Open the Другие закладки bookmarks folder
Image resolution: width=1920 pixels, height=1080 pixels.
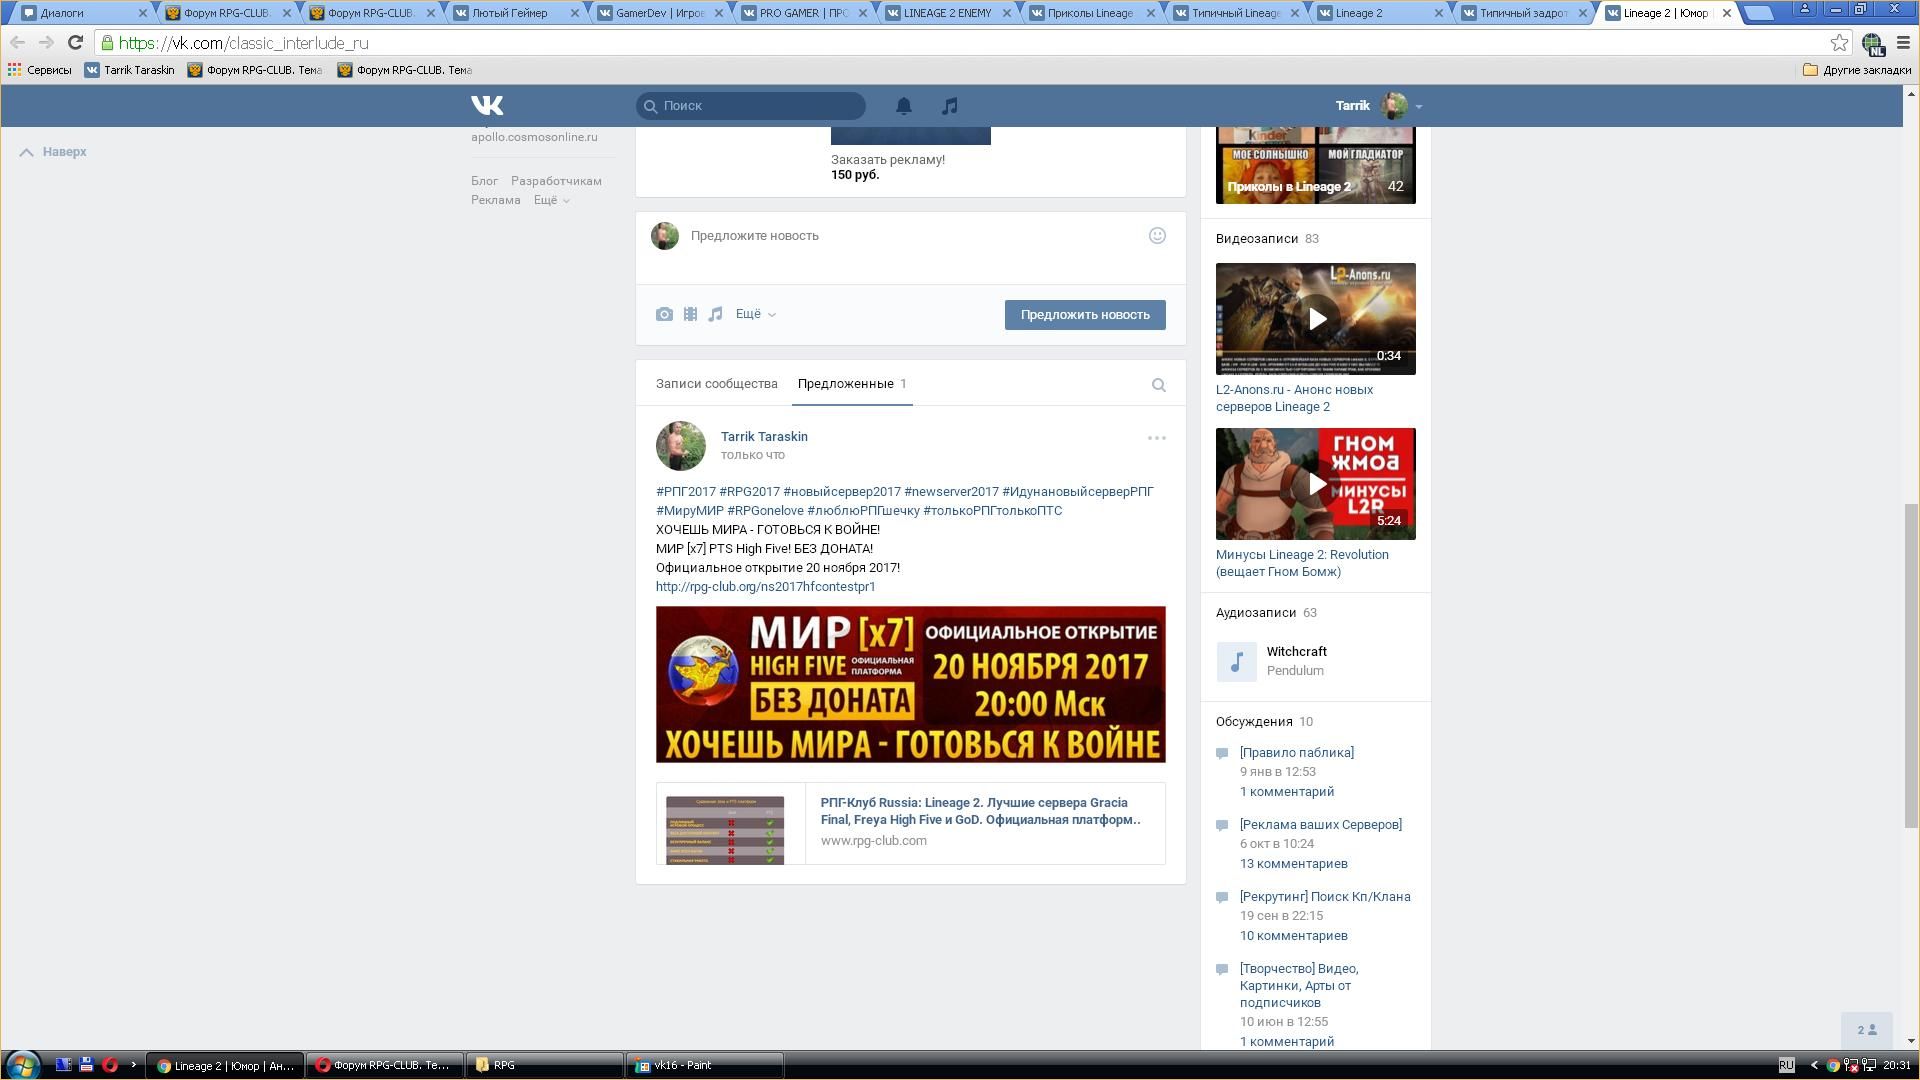click(x=1857, y=70)
